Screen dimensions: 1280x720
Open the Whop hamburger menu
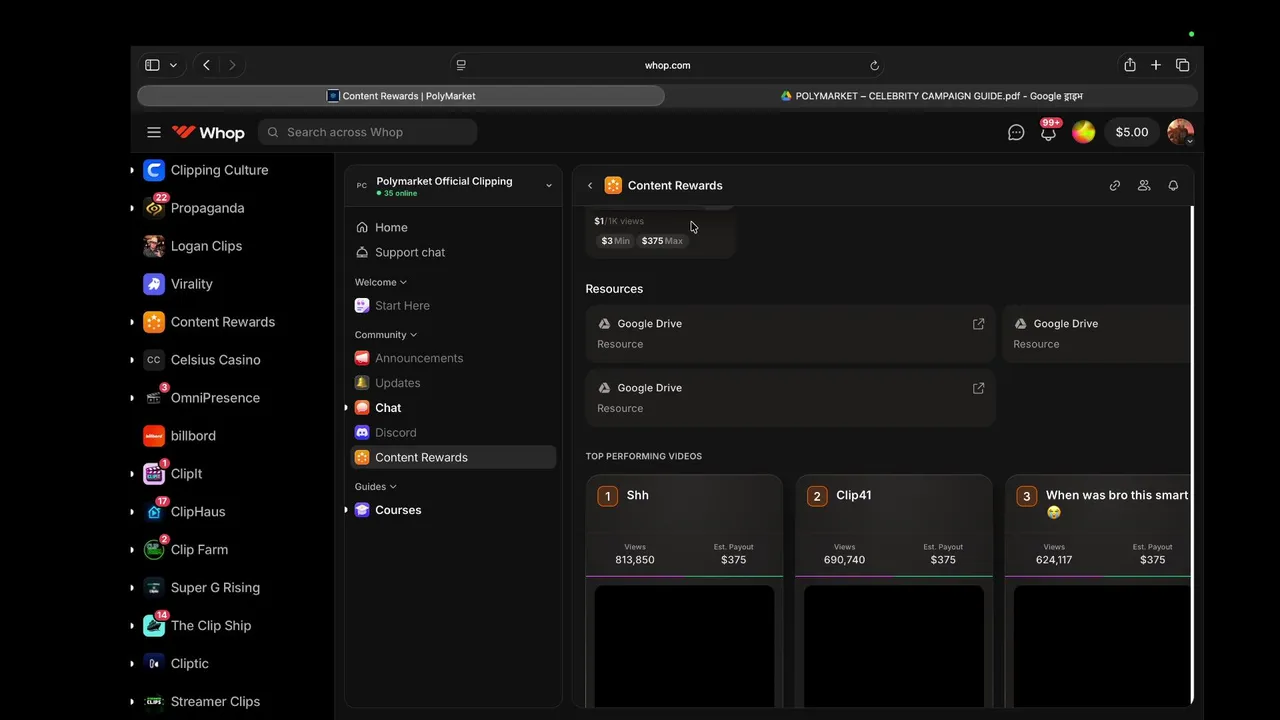tap(153, 132)
